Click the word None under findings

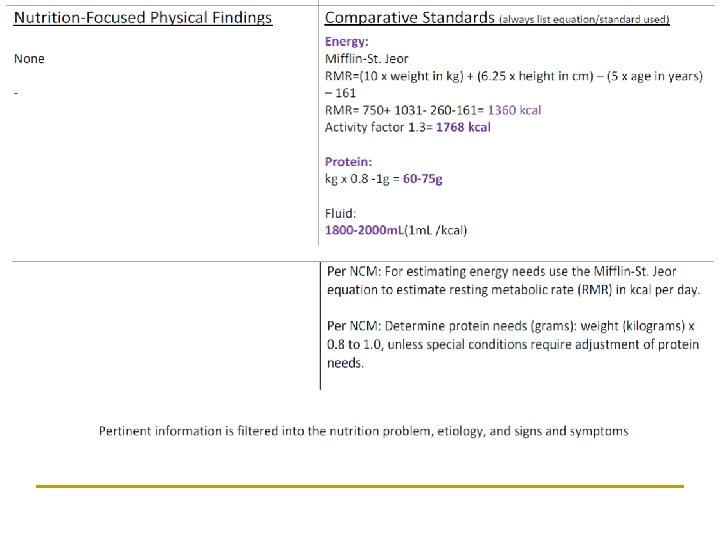click(29, 59)
